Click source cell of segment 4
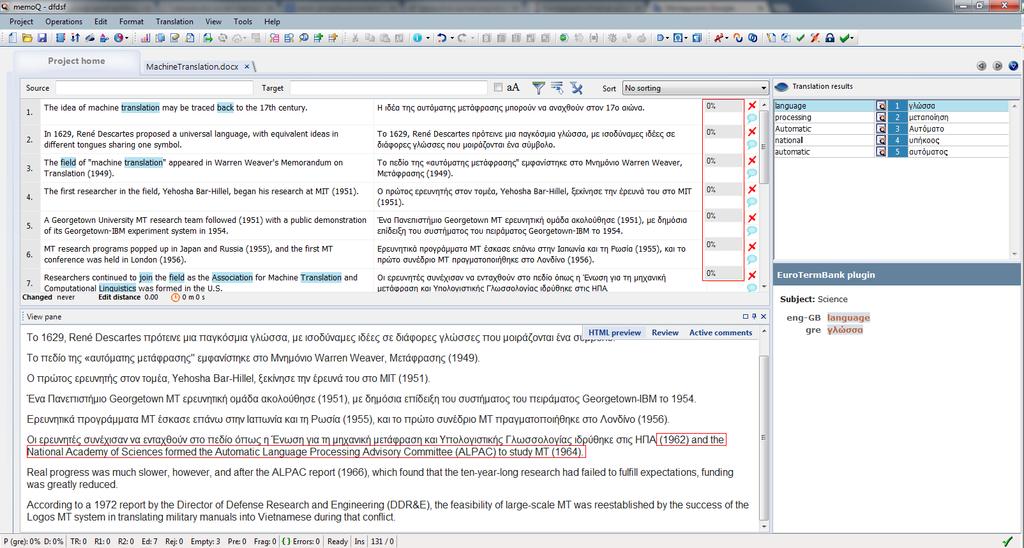Viewport: 1024px width, 548px height. click(206, 197)
